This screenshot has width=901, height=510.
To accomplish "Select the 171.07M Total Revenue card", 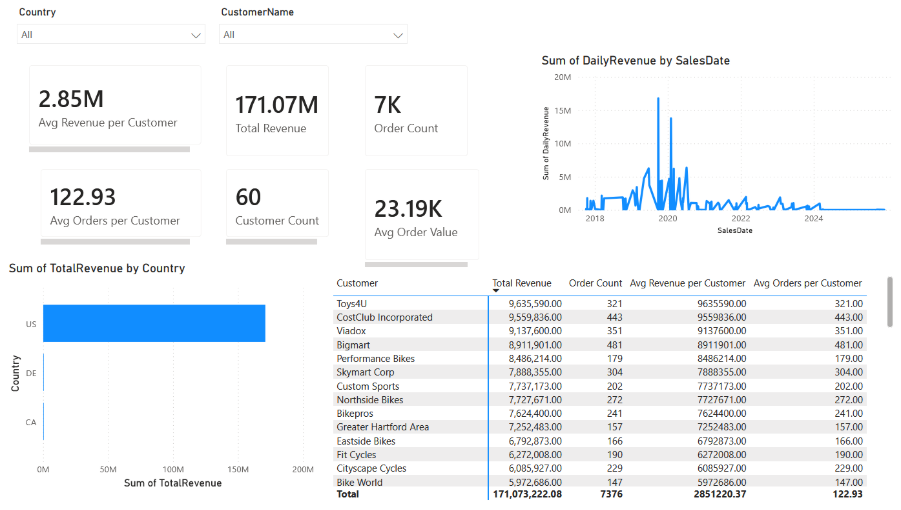I will click(278, 110).
